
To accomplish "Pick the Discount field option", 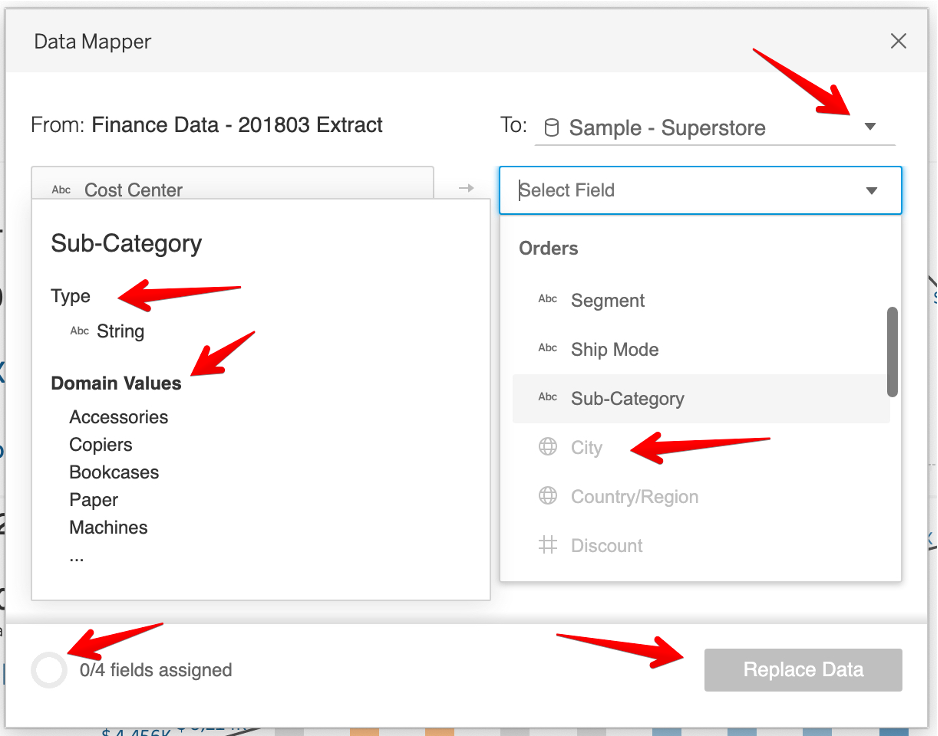I will (x=701, y=546).
